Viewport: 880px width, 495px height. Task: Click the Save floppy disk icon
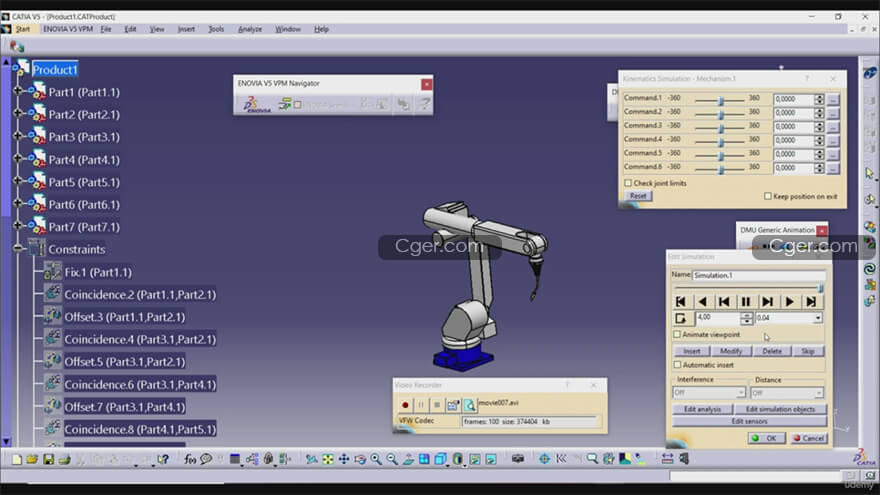48,459
